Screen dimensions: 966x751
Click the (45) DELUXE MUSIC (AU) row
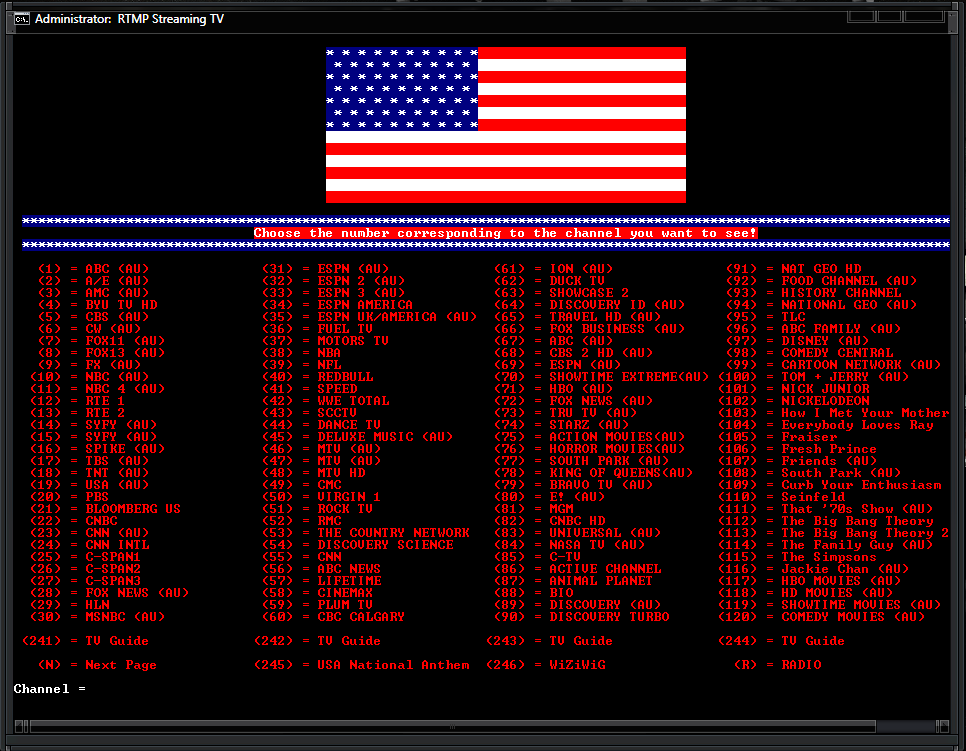[358, 437]
